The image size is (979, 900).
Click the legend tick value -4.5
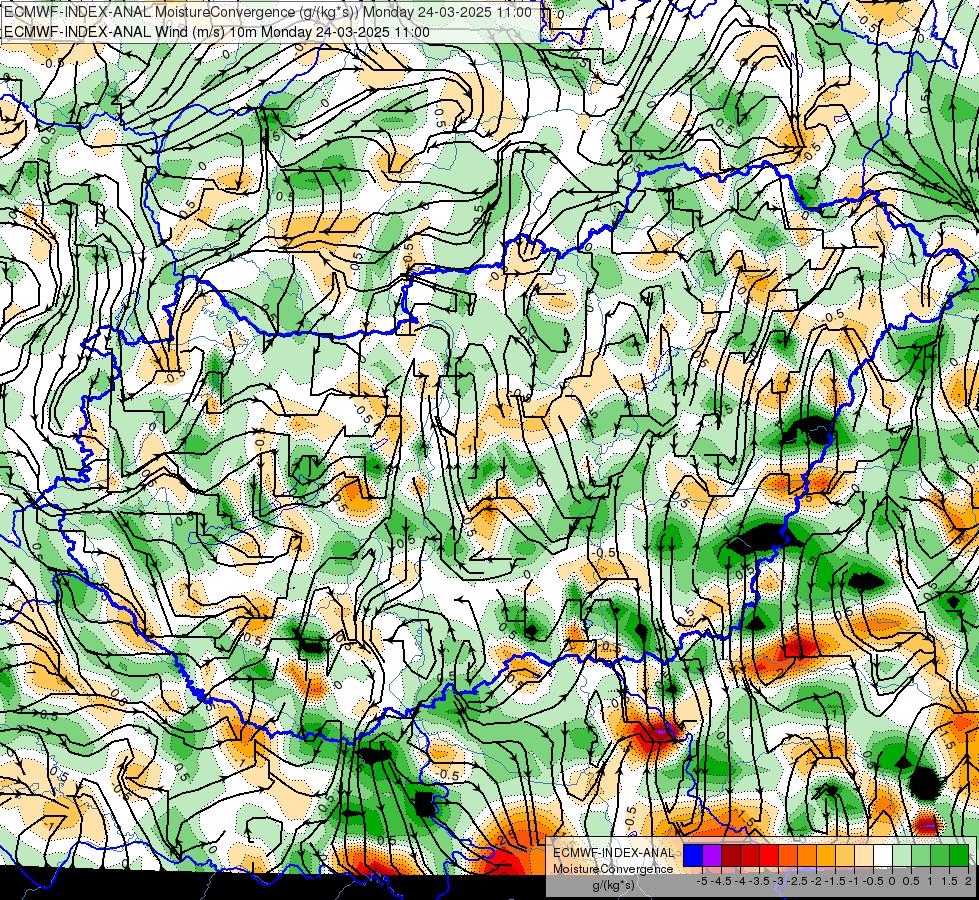[721, 881]
